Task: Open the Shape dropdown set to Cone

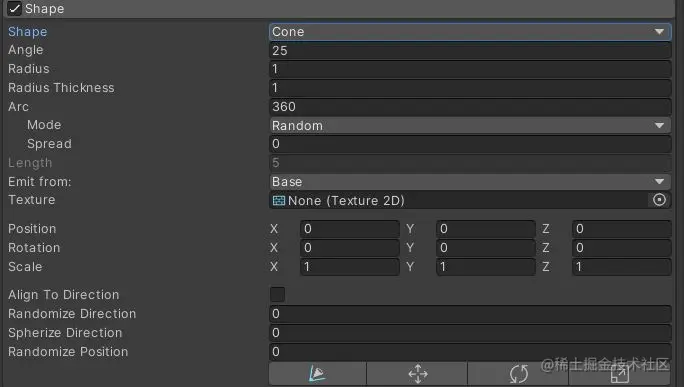Action: 470,32
